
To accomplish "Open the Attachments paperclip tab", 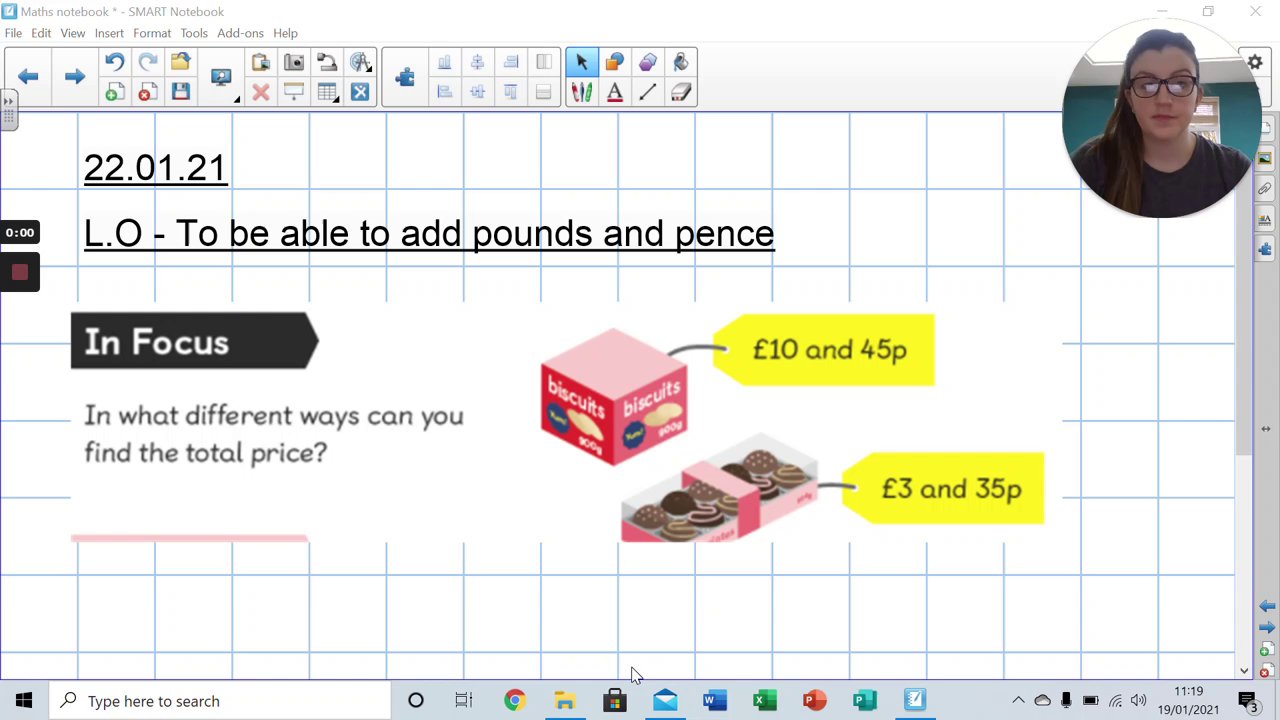I will [1265, 189].
